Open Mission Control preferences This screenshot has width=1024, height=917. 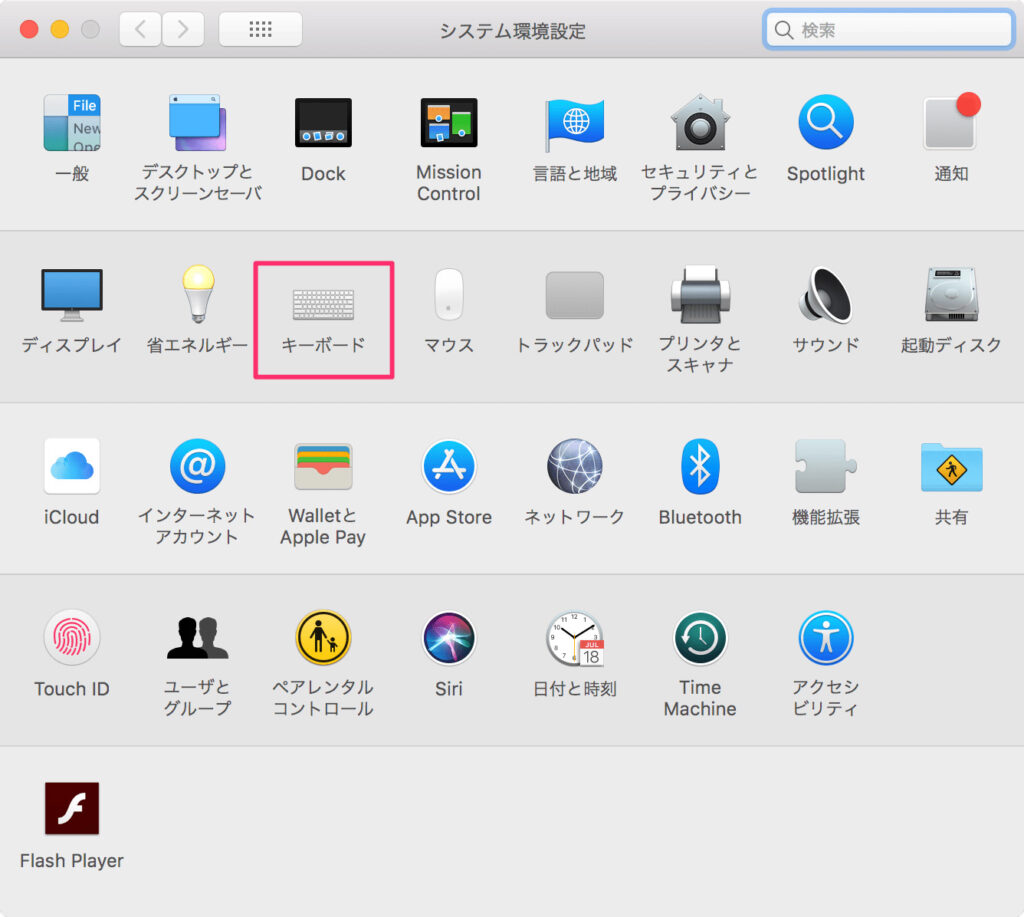[449, 123]
